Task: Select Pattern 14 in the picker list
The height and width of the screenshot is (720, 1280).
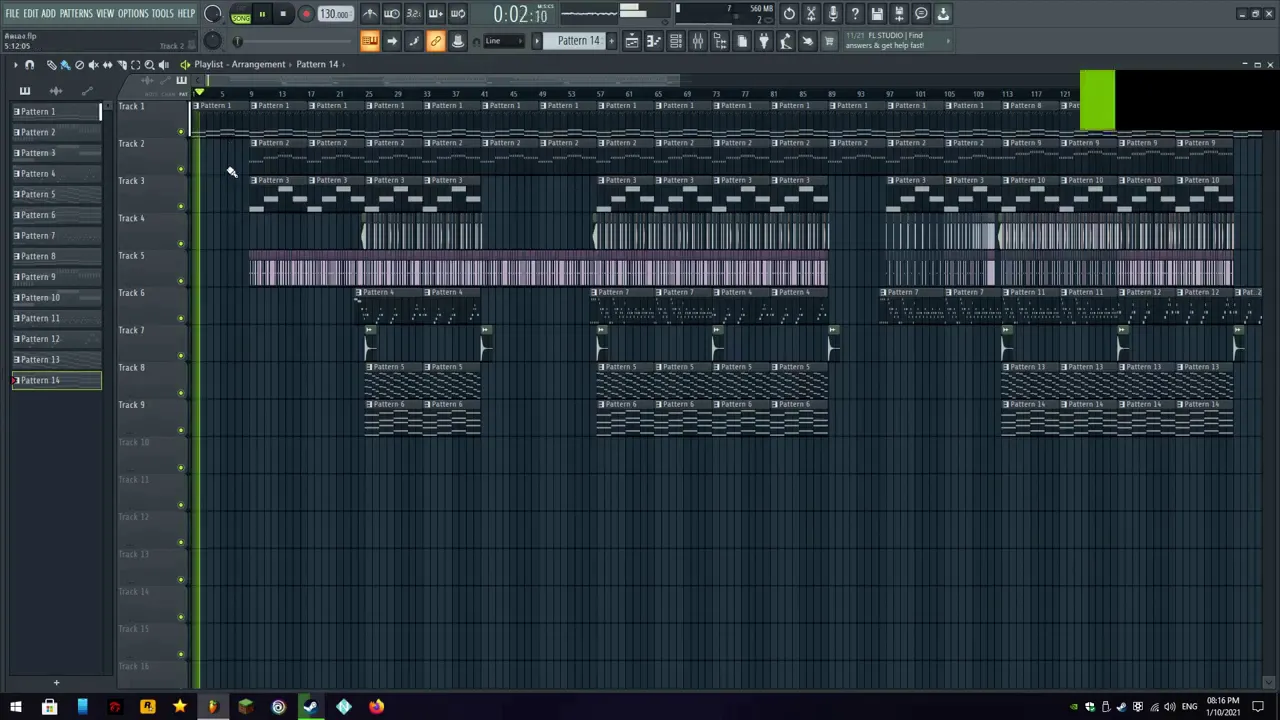Action: coord(56,381)
